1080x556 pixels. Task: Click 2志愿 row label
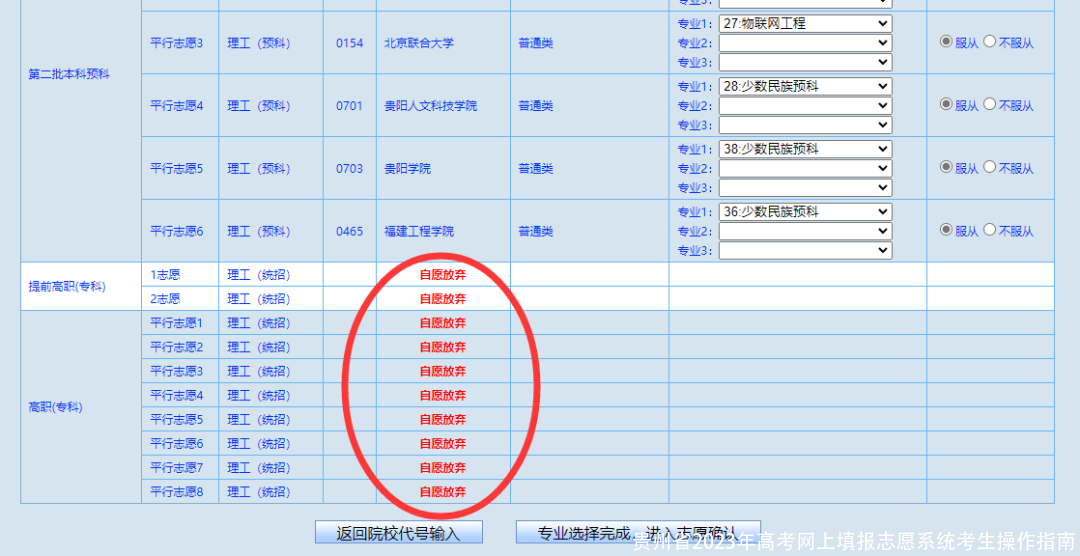click(x=165, y=298)
